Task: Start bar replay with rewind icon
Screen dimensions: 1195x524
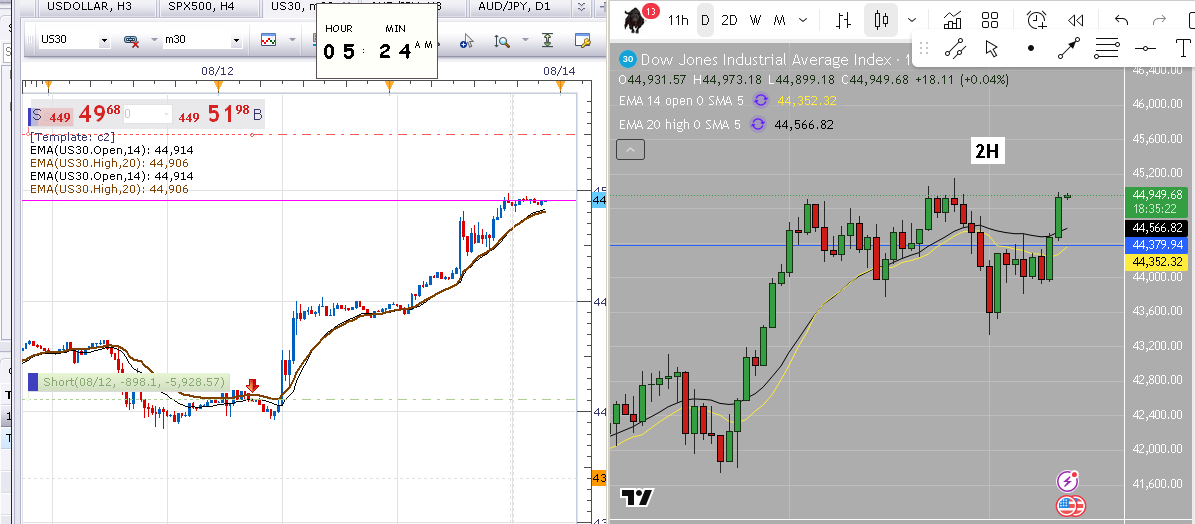Action: pos(1076,20)
